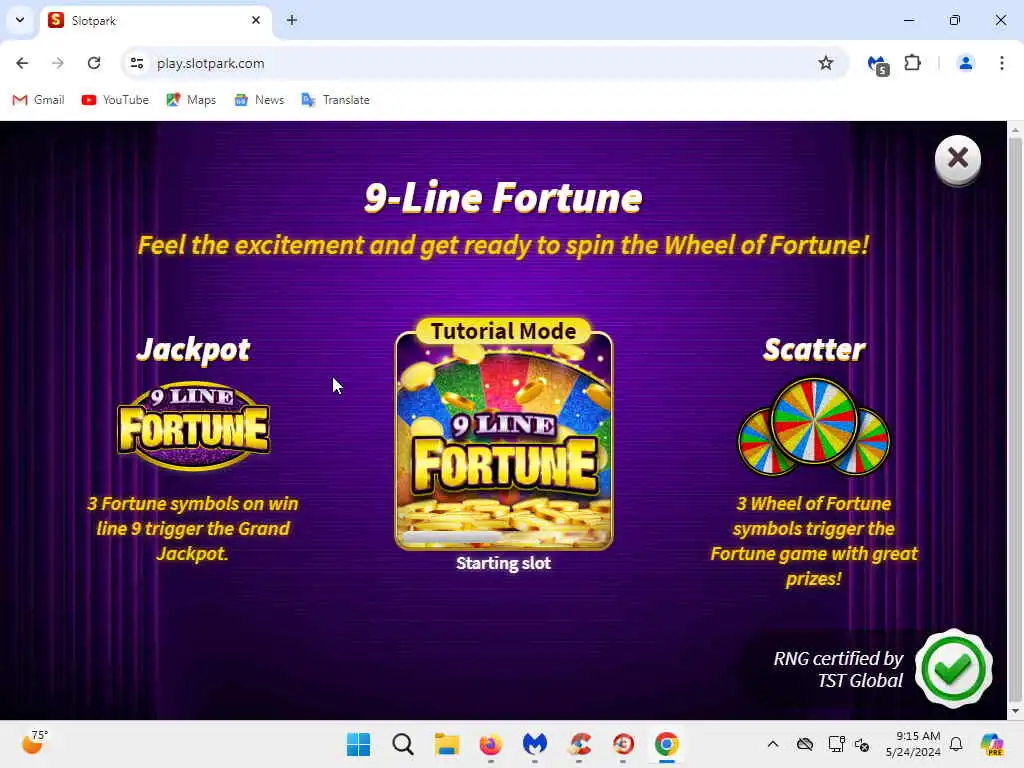Click the 9 Line Fortune starting slot thumbnail
The width and height of the screenshot is (1024, 768).
[504, 441]
